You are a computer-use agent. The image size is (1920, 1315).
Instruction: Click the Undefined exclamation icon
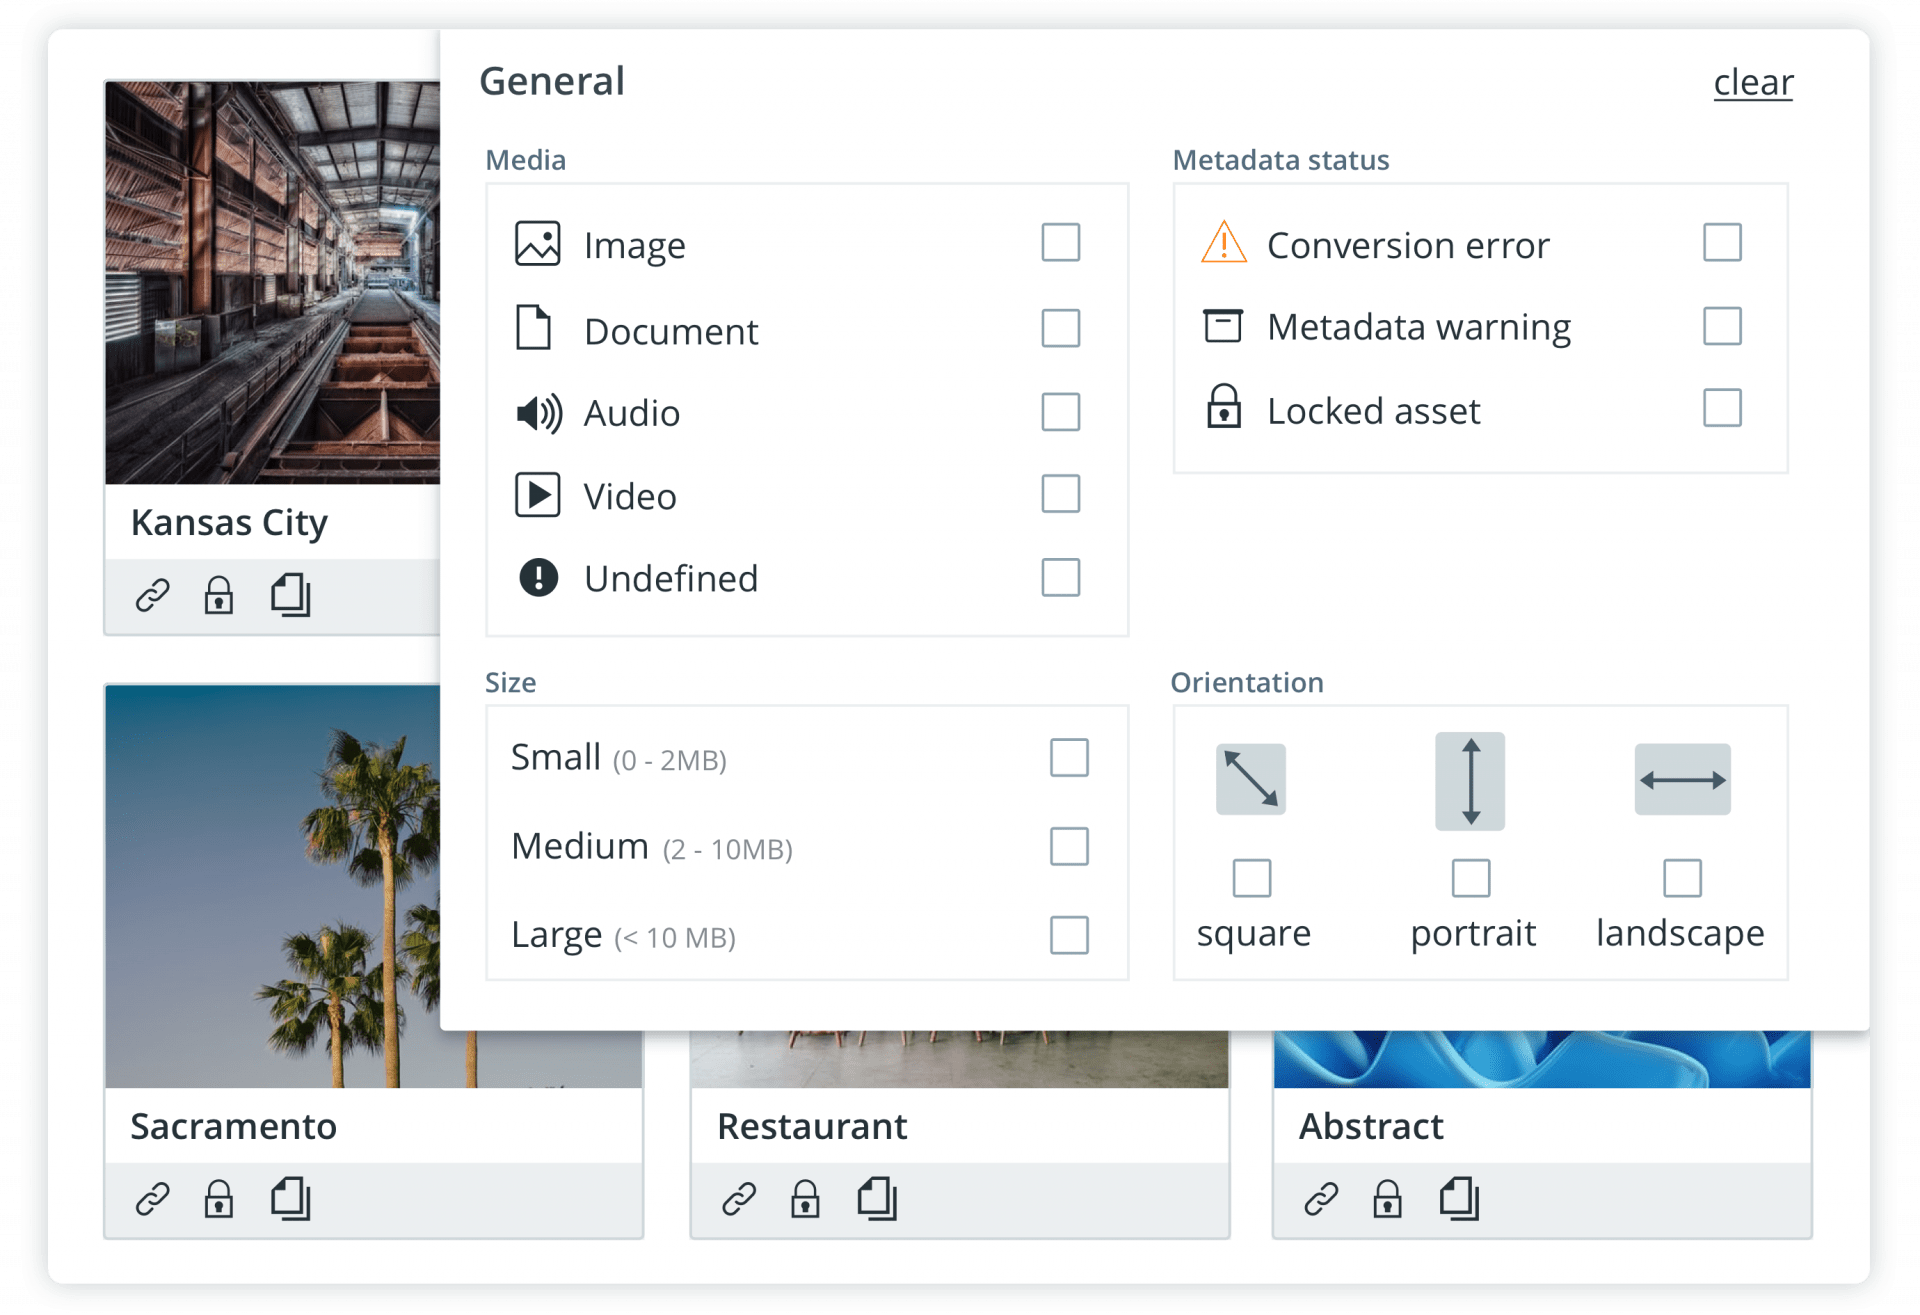click(x=537, y=578)
